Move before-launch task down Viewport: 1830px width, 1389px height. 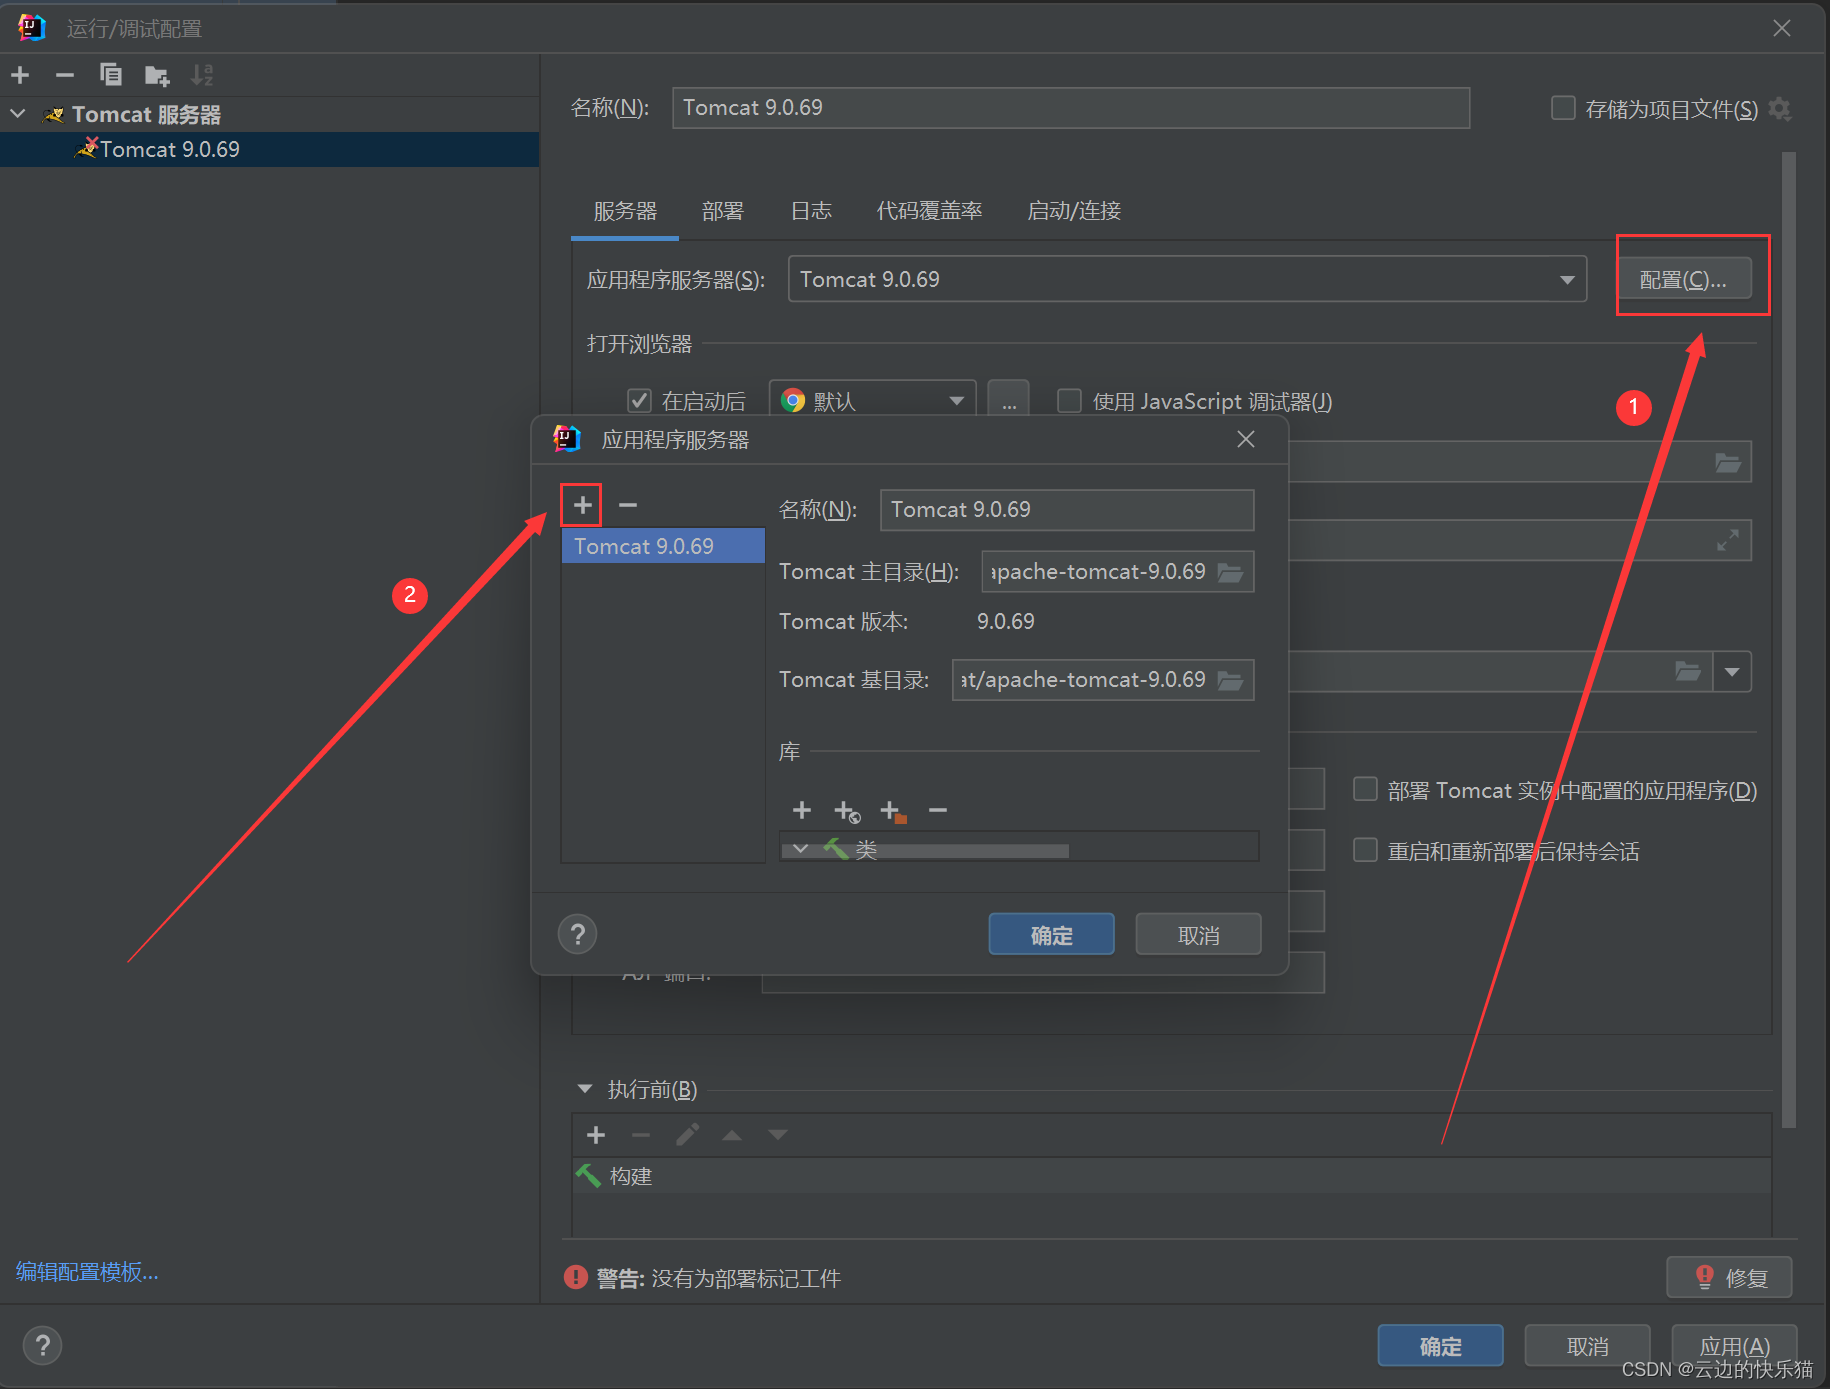coord(778,1135)
